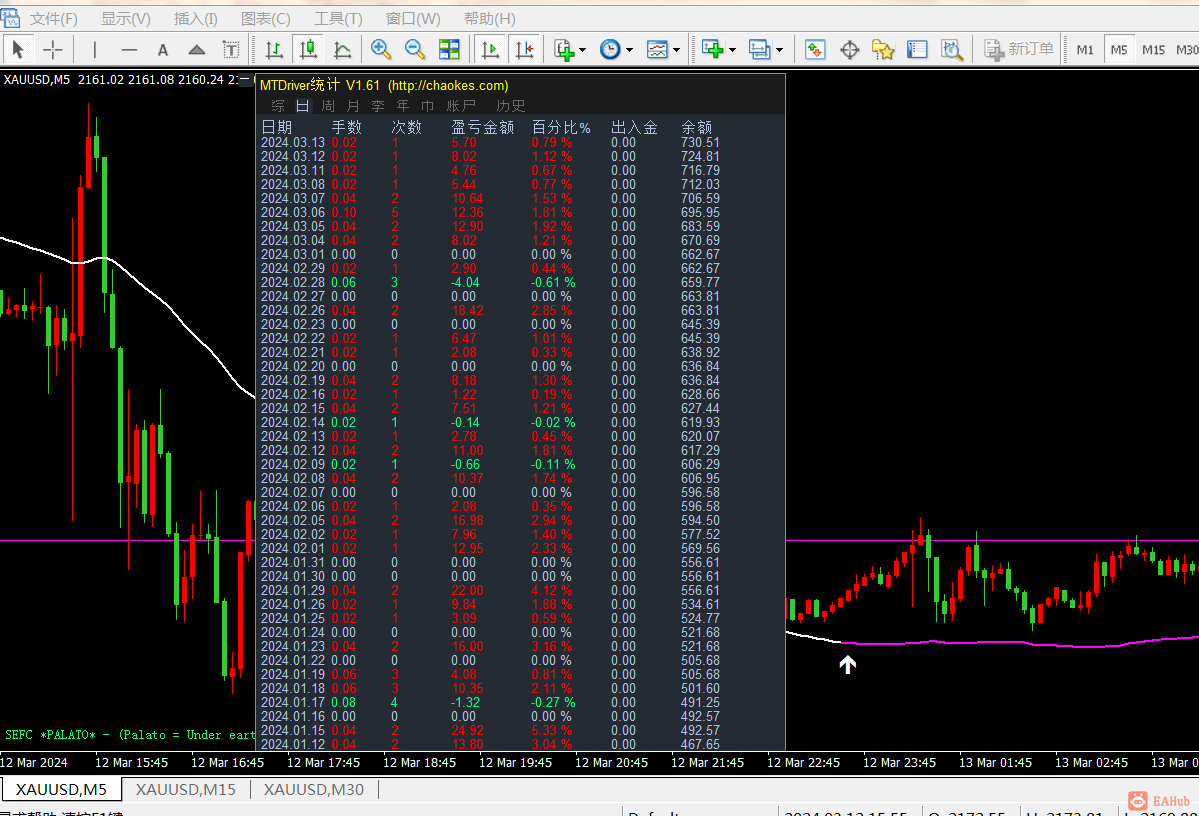Image resolution: width=1199 pixels, height=816 pixels.
Task: Switch chart to candlestick style
Action: 308,50
